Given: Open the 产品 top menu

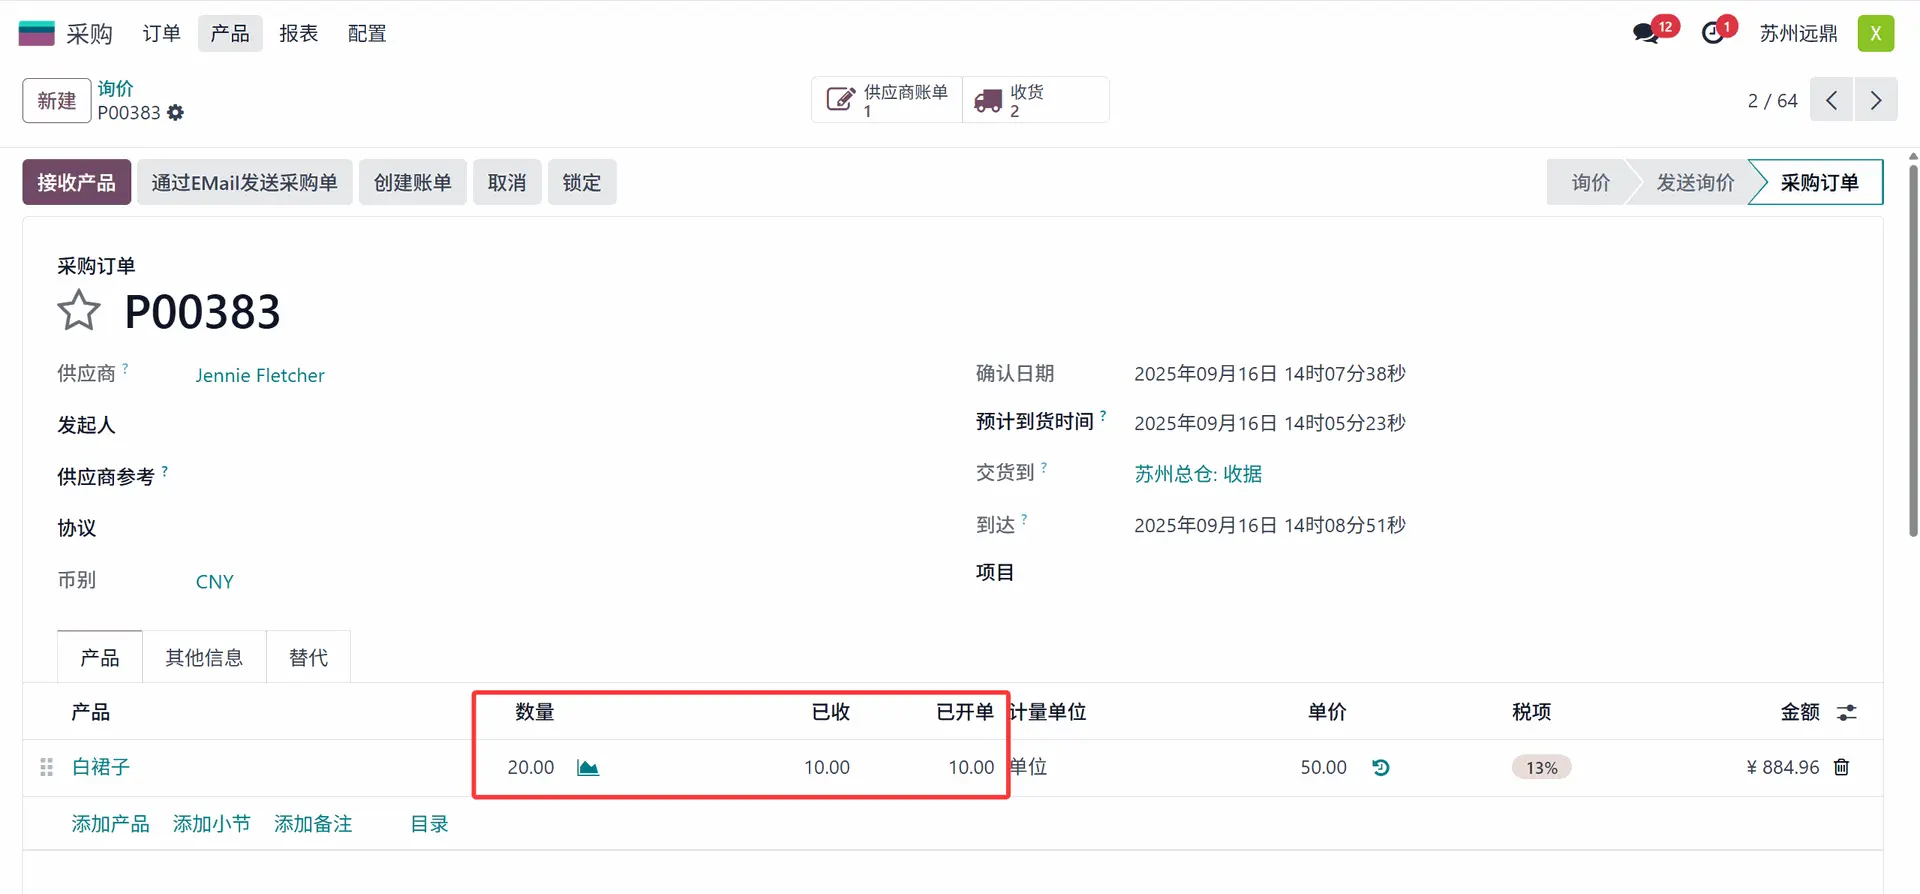Looking at the screenshot, I should pos(230,34).
